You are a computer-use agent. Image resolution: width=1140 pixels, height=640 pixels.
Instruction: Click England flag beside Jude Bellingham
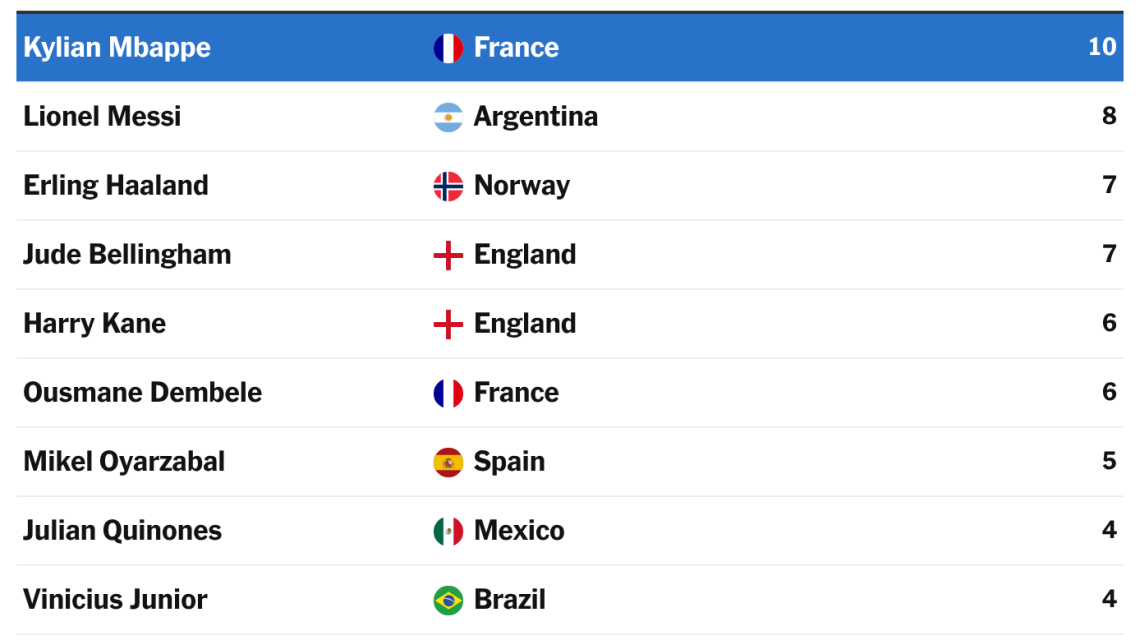pos(448,255)
